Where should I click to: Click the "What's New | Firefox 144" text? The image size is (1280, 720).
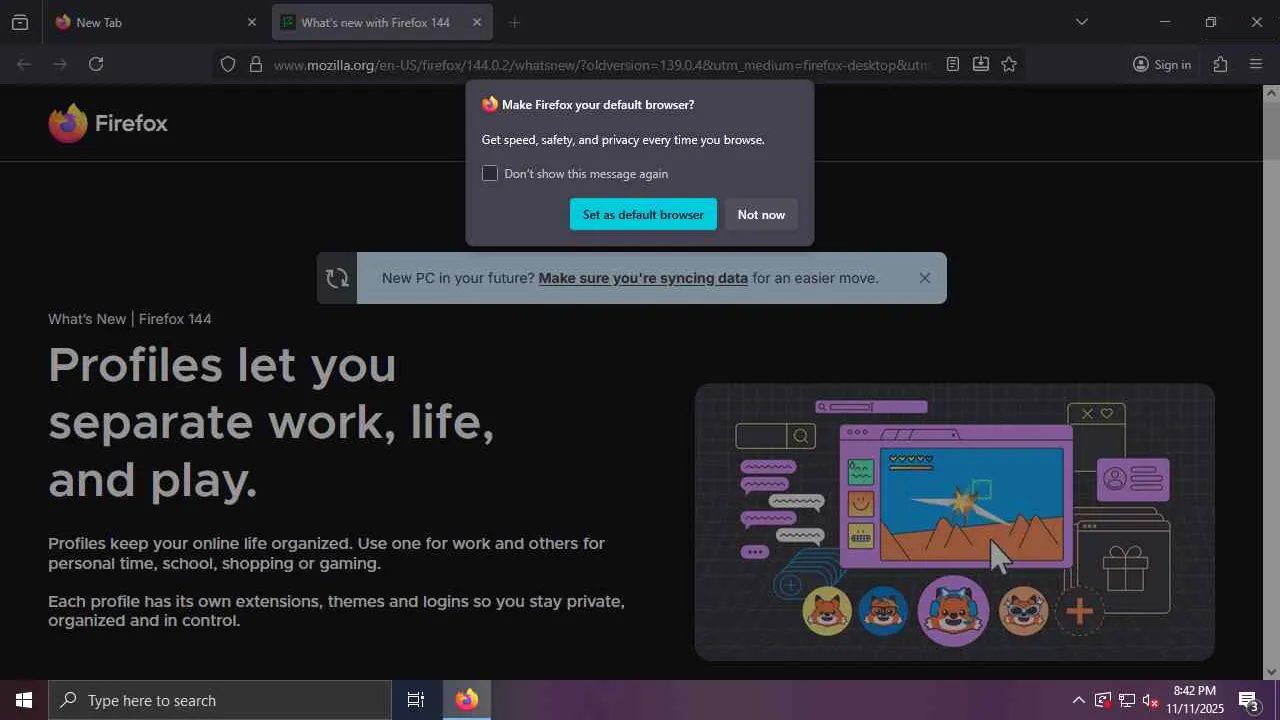point(130,319)
